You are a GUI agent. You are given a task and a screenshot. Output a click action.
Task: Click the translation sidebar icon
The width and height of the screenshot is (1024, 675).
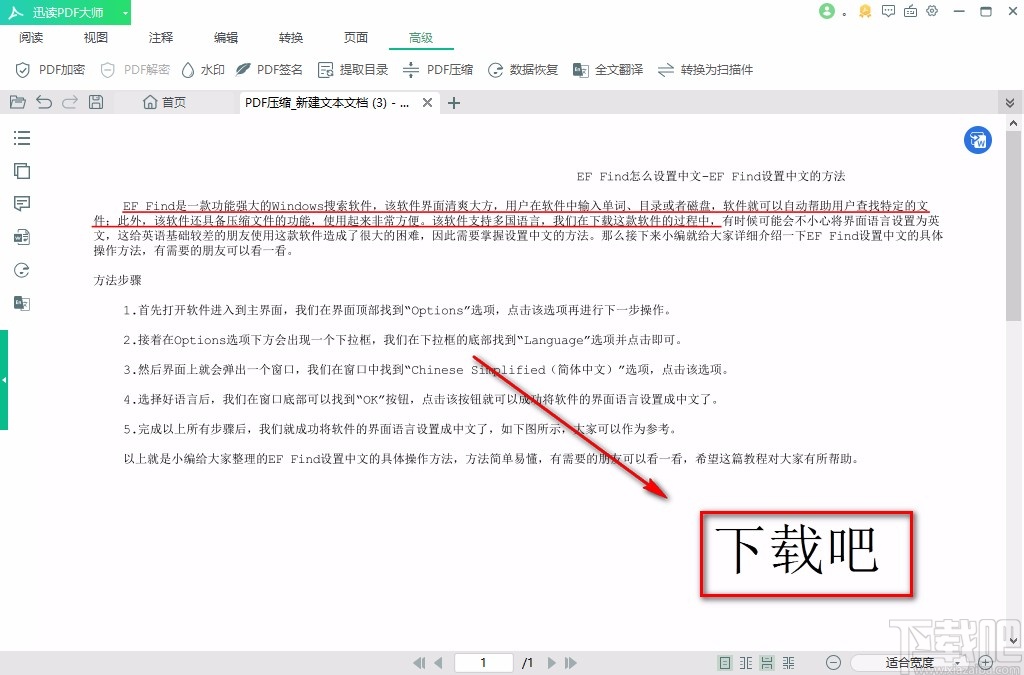(x=22, y=303)
